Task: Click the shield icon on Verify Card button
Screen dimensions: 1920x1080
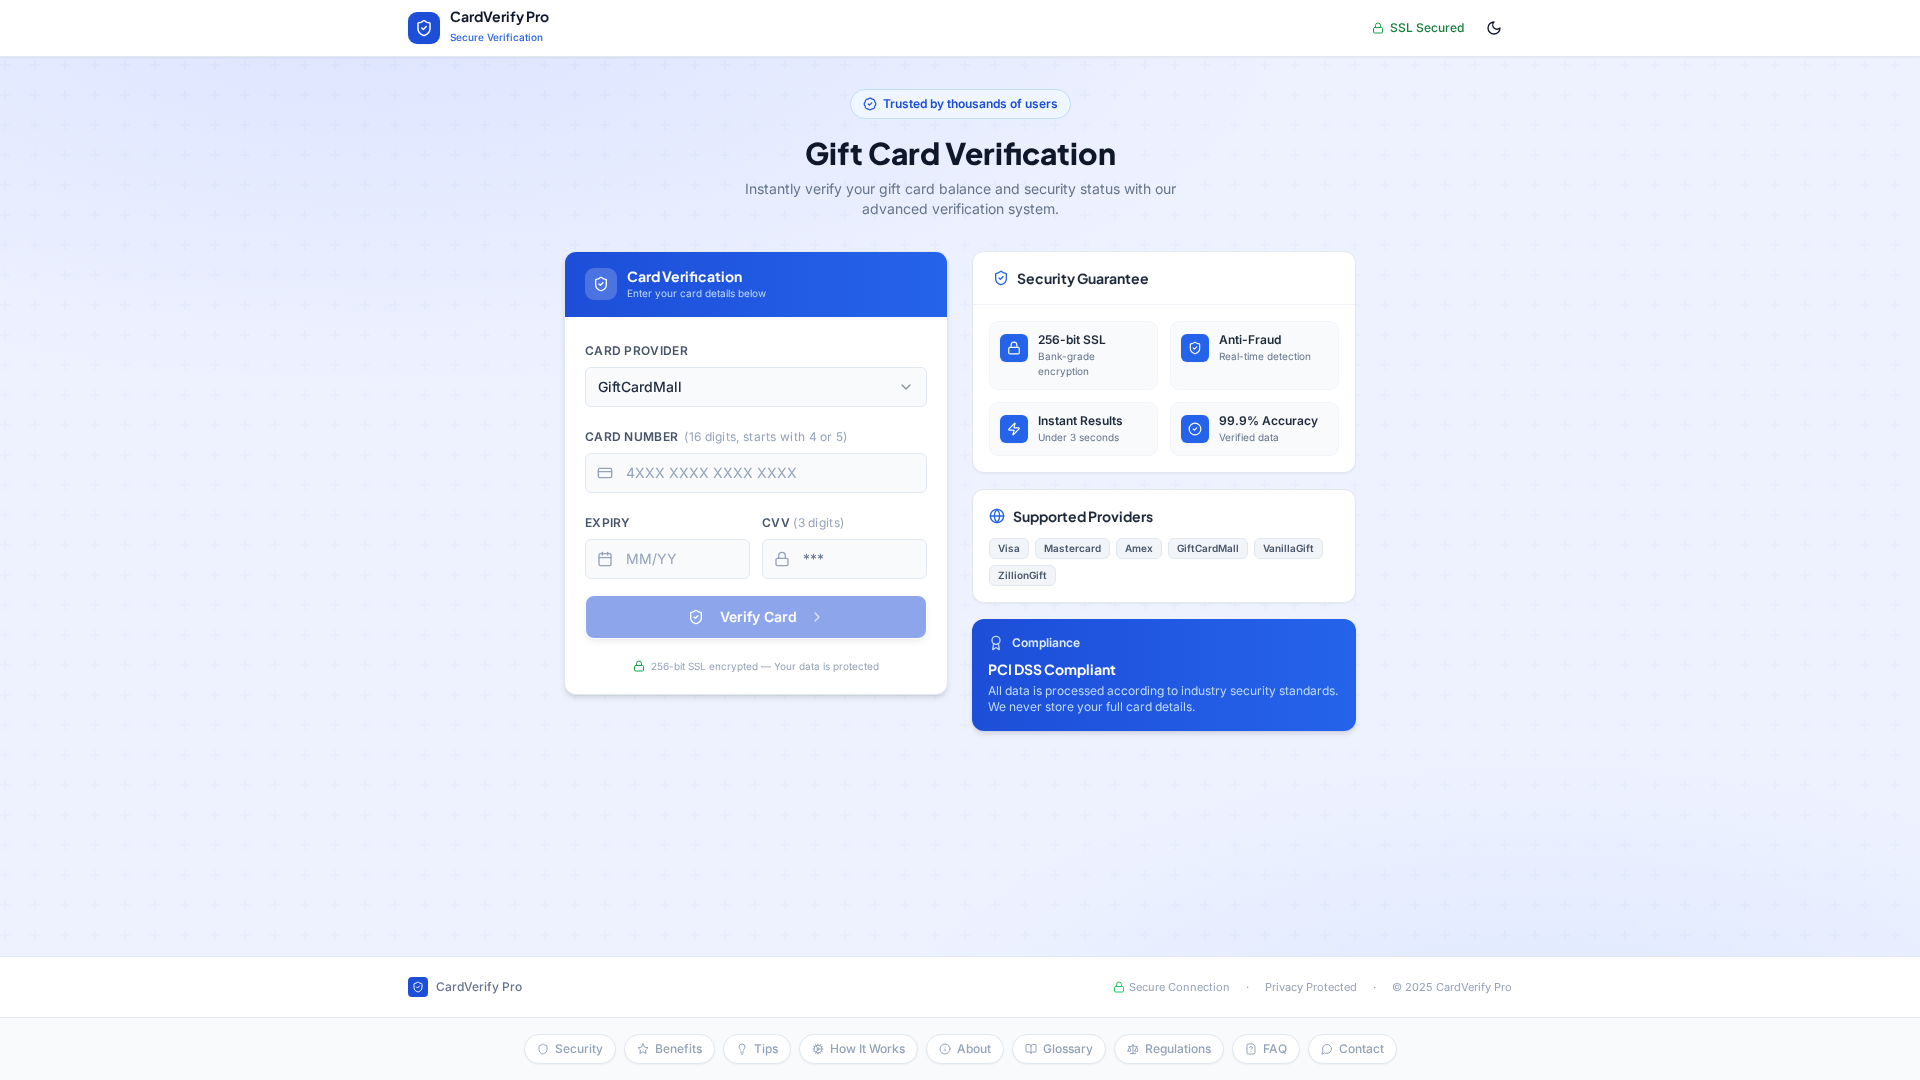Action: (696, 617)
